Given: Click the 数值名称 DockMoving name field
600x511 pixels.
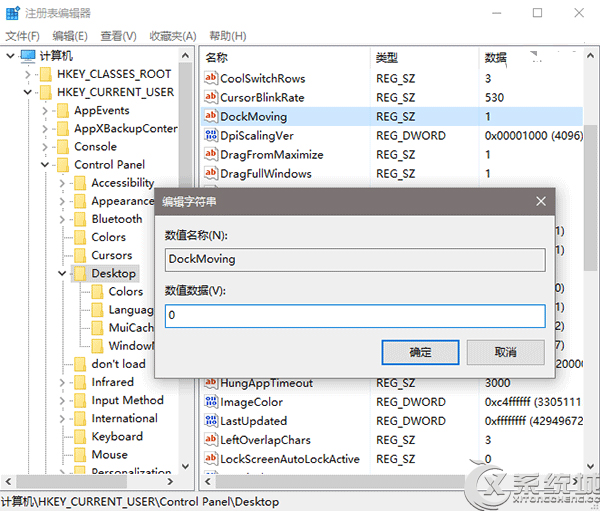Looking at the screenshot, I should coord(355,260).
